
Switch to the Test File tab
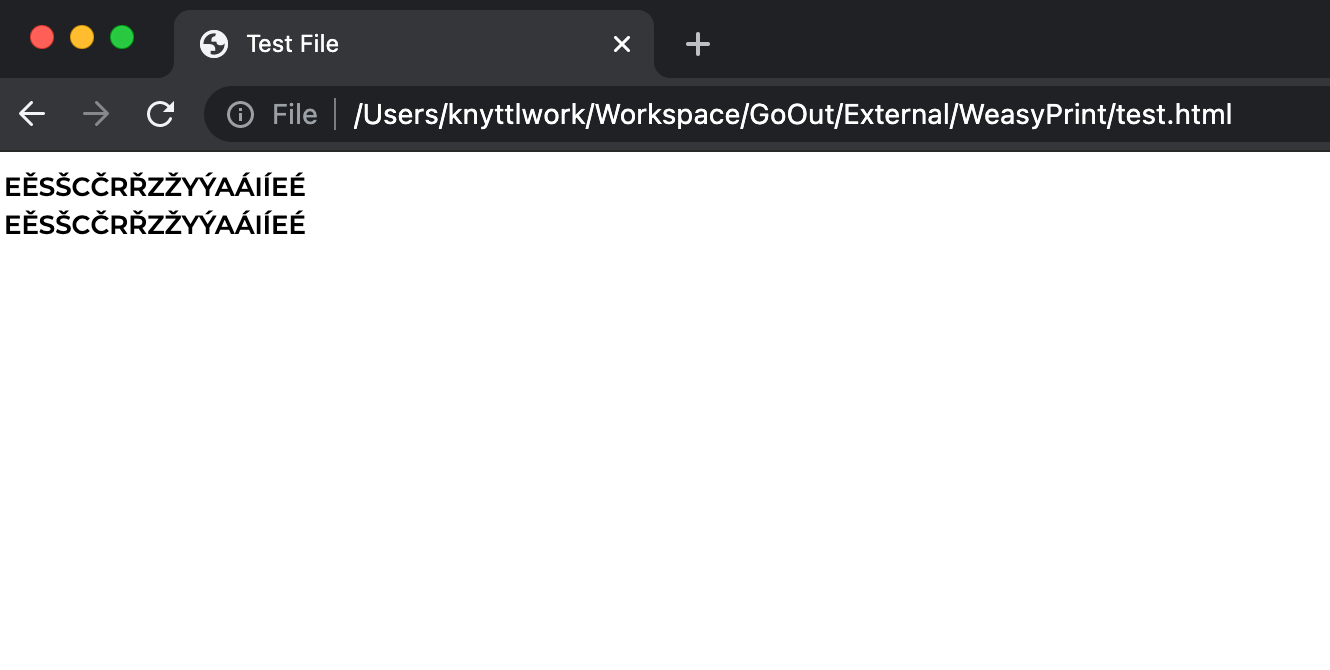[400, 44]
